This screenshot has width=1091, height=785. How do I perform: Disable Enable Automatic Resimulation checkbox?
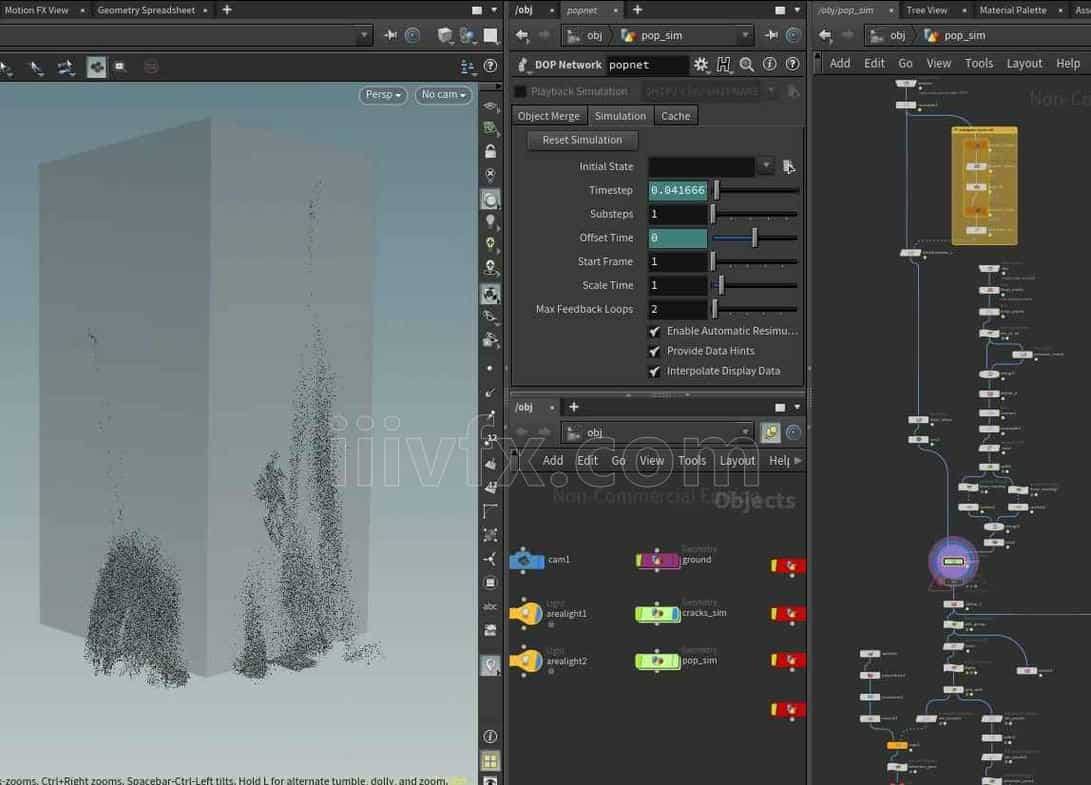click(655, 331)
